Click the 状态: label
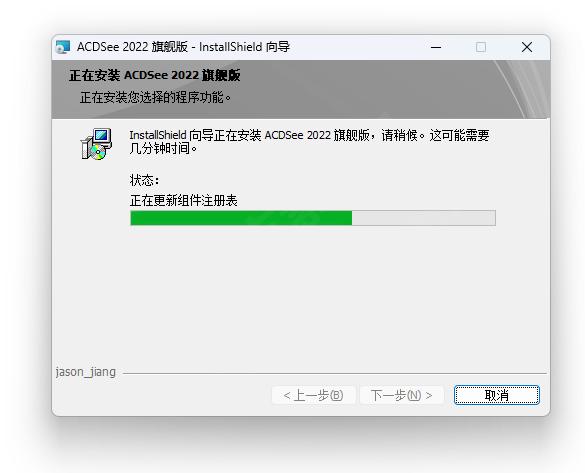This screenshot has width=585, height=473. coord(144,181)
